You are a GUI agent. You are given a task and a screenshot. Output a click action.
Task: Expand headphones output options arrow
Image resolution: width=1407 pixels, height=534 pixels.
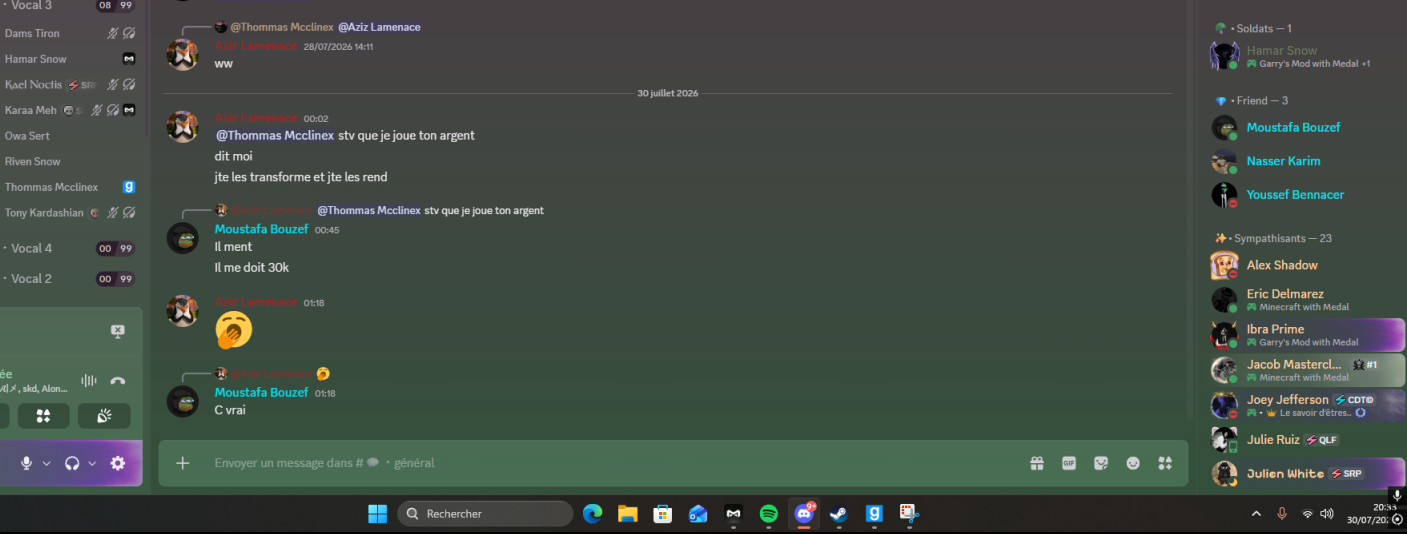click(92, 464)
